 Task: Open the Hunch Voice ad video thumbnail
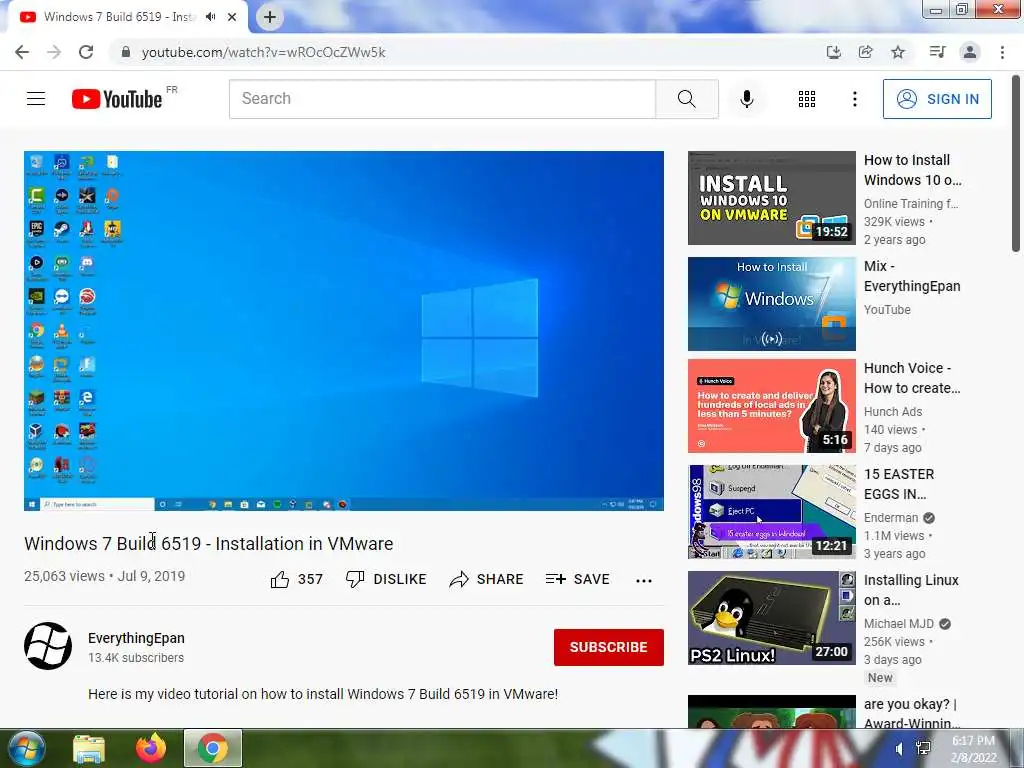click(x=771, y=406)
